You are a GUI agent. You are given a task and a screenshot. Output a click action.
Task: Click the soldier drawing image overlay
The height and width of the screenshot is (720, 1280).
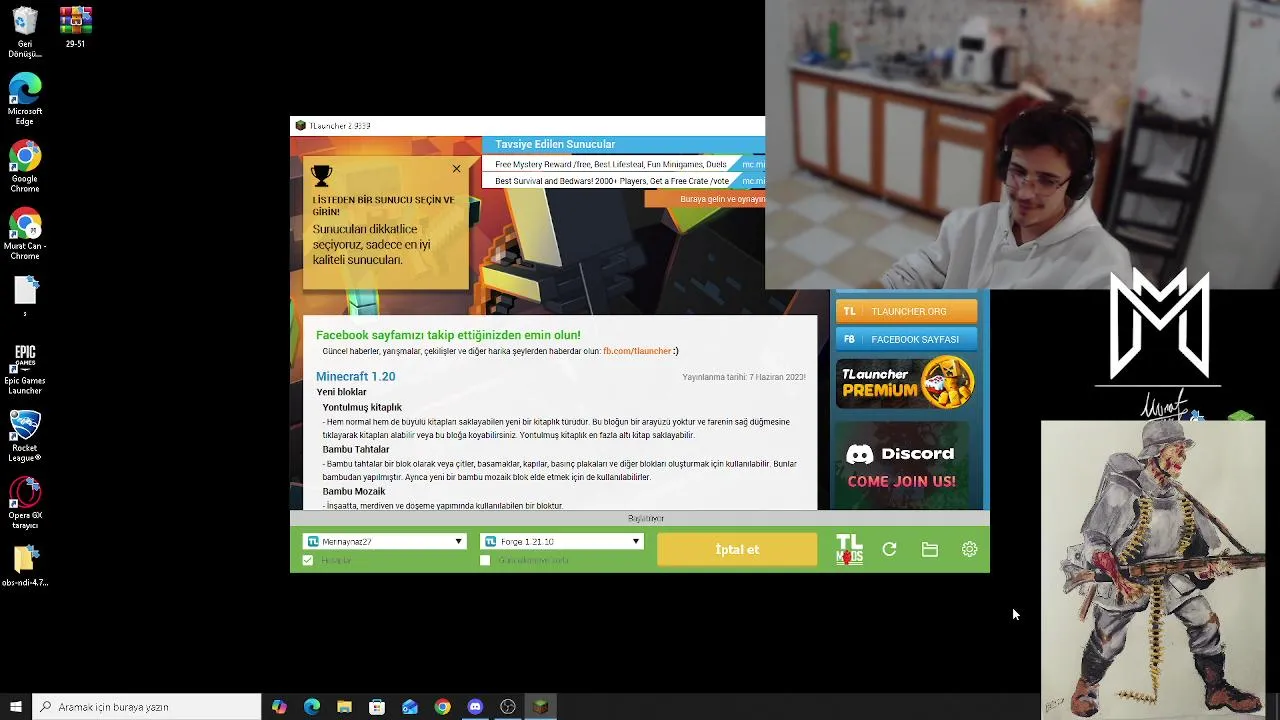pyautogui.click(x=1153, y=570)
